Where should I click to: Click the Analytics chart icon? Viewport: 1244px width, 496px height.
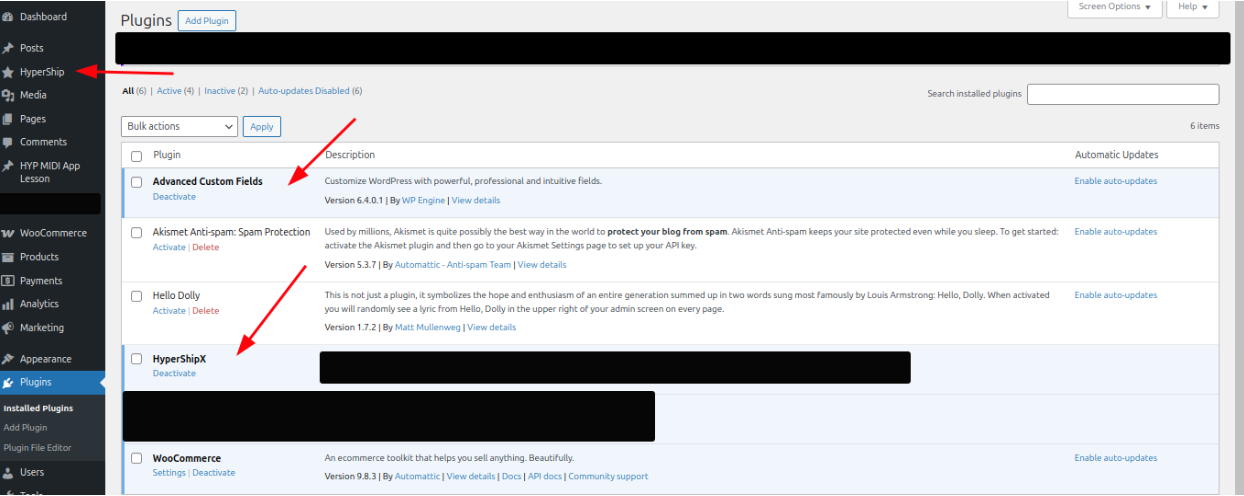[x=8, y=304]
